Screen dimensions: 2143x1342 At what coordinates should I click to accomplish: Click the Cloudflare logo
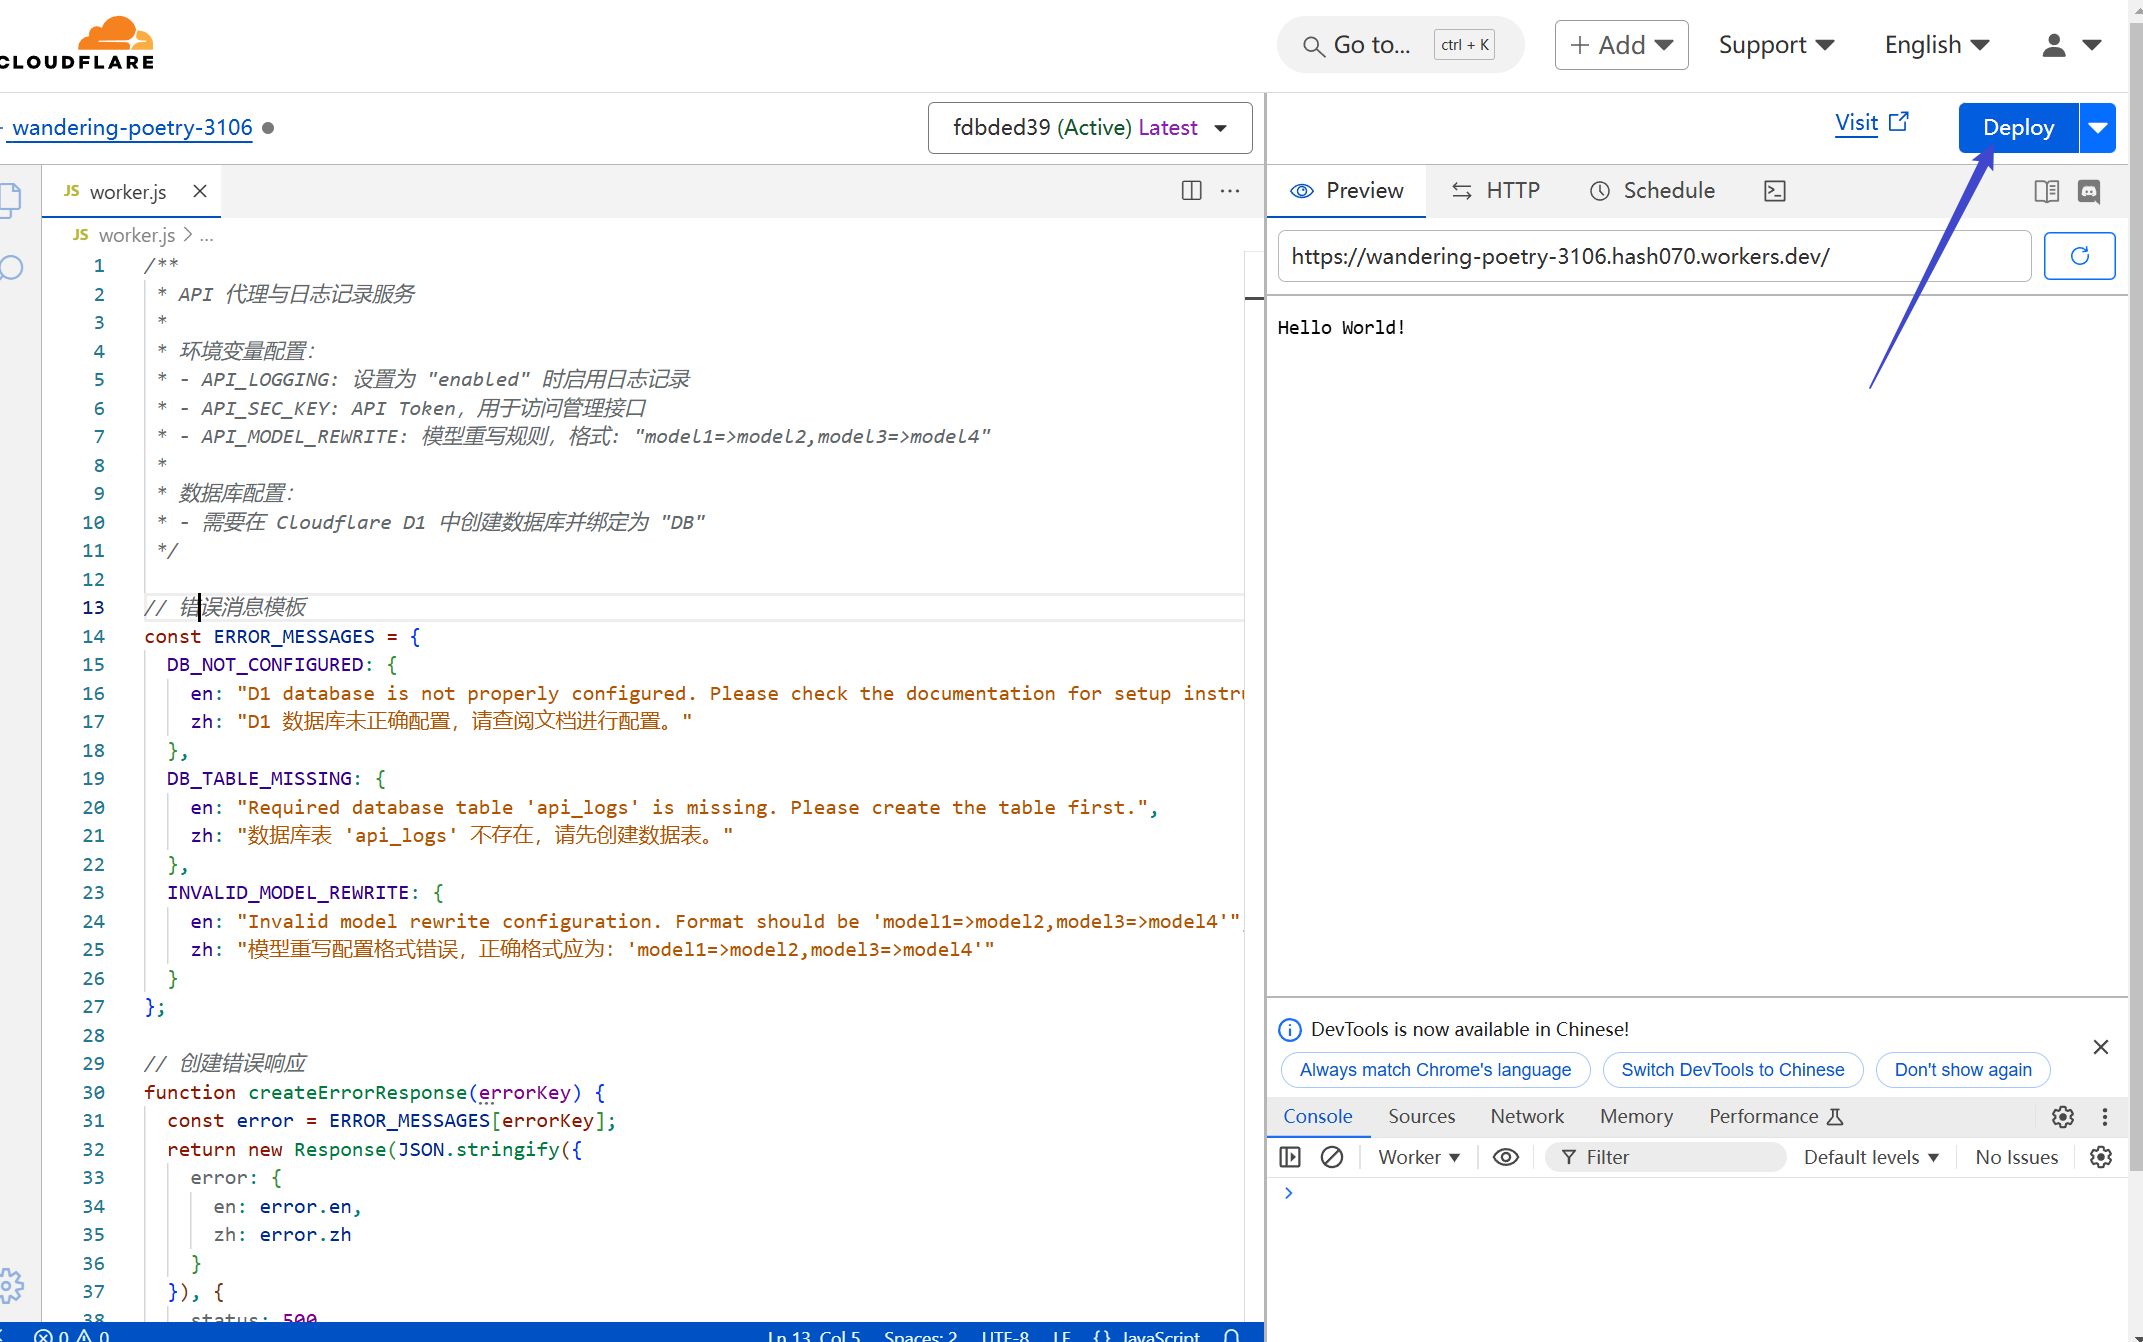coord(78,44)
